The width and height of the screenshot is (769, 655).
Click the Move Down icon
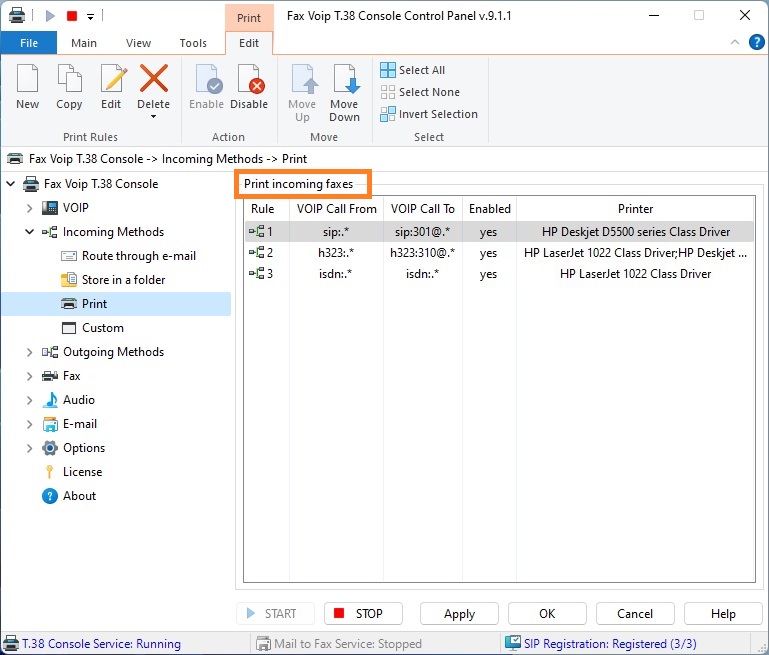[346, 78]
